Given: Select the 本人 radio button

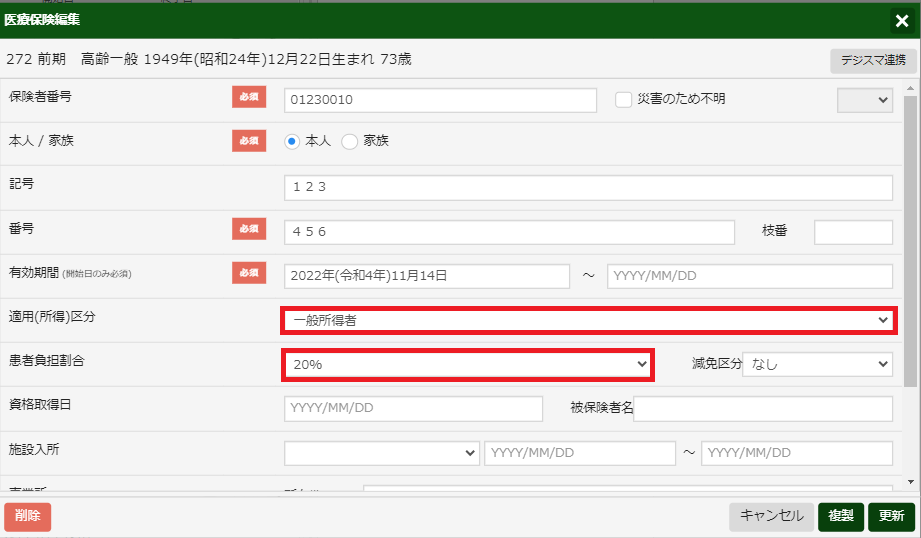Looking at the screenshot, I should pos(292,142).
